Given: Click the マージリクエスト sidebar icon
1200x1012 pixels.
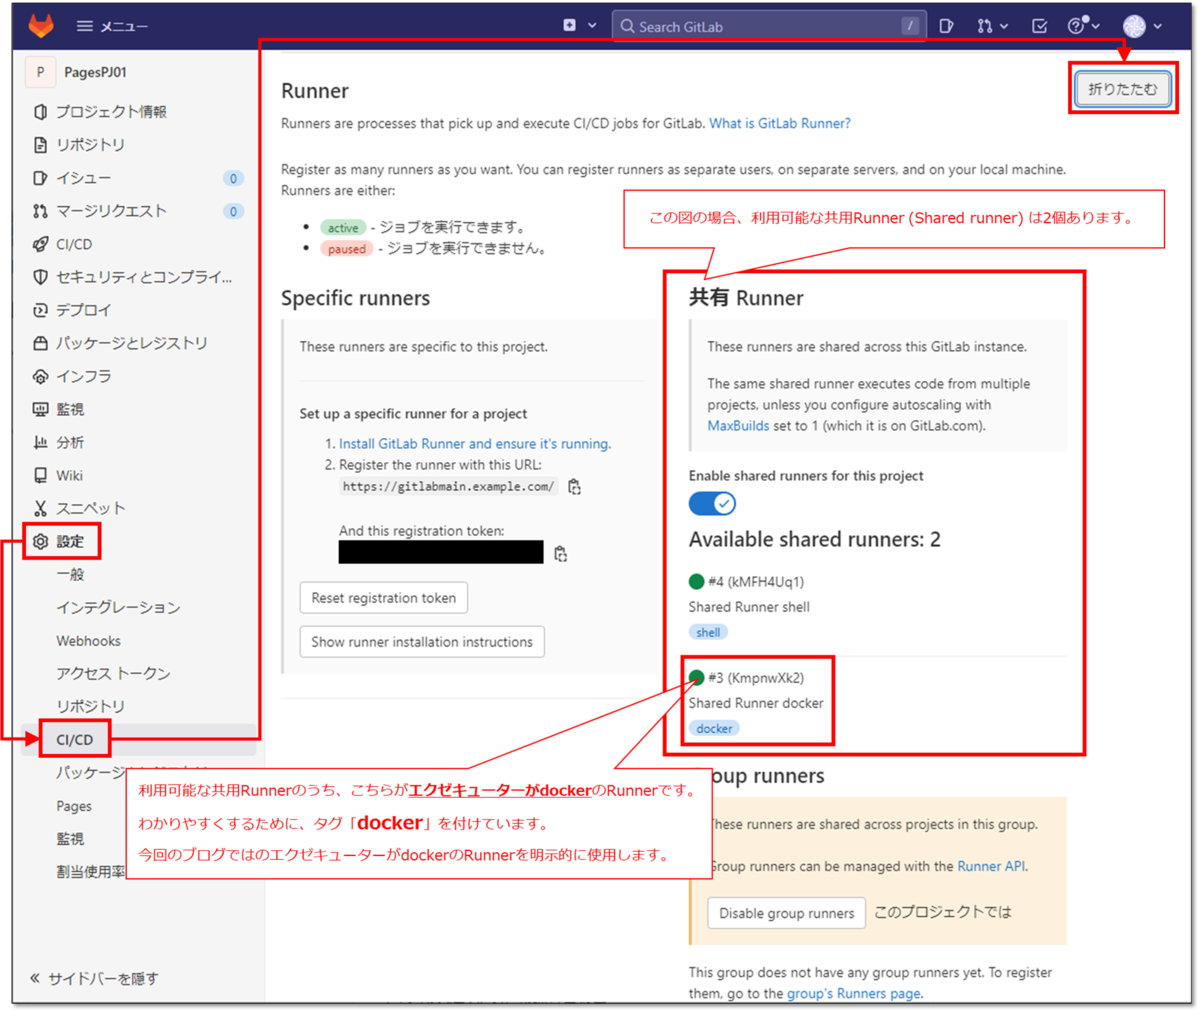Looking at the screenshot, I should [x=40, y=211].
